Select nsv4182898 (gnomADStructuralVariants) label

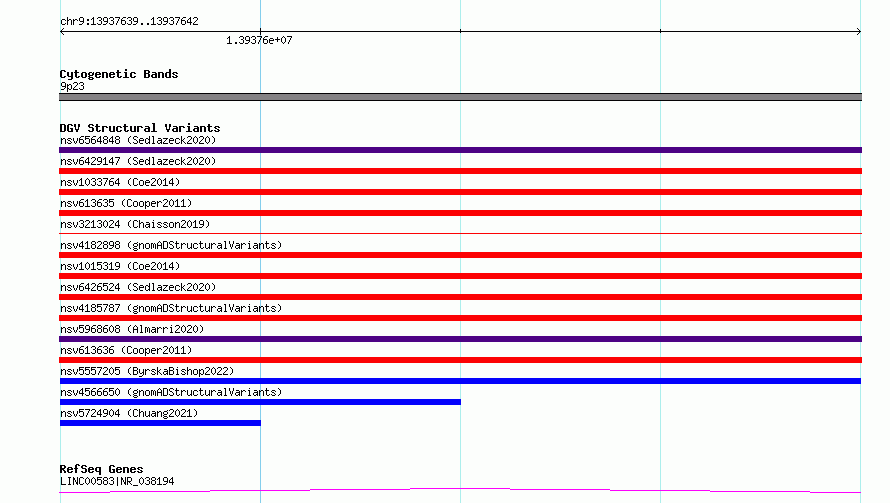coord(171,245)
